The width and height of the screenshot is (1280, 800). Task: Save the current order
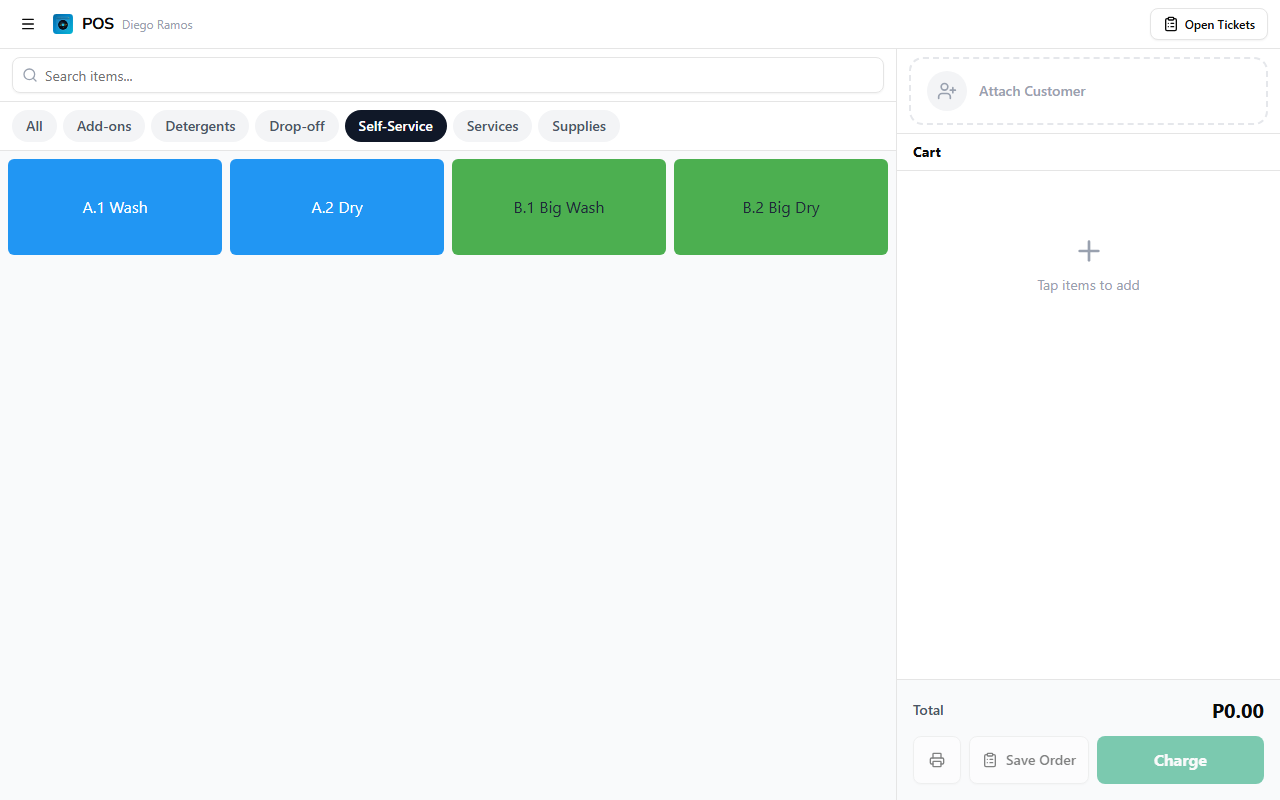(1028, 760)
